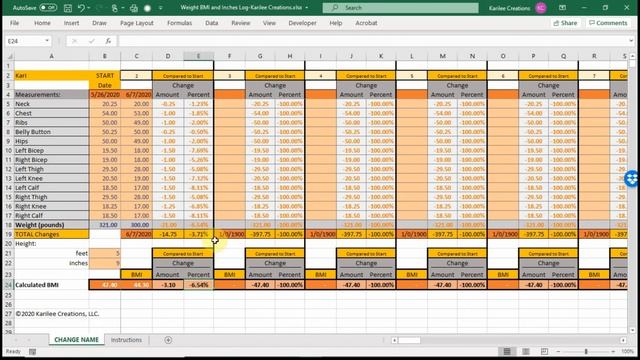Open the Help ribbon tab
640x360 pixels.
pos(336,23)
